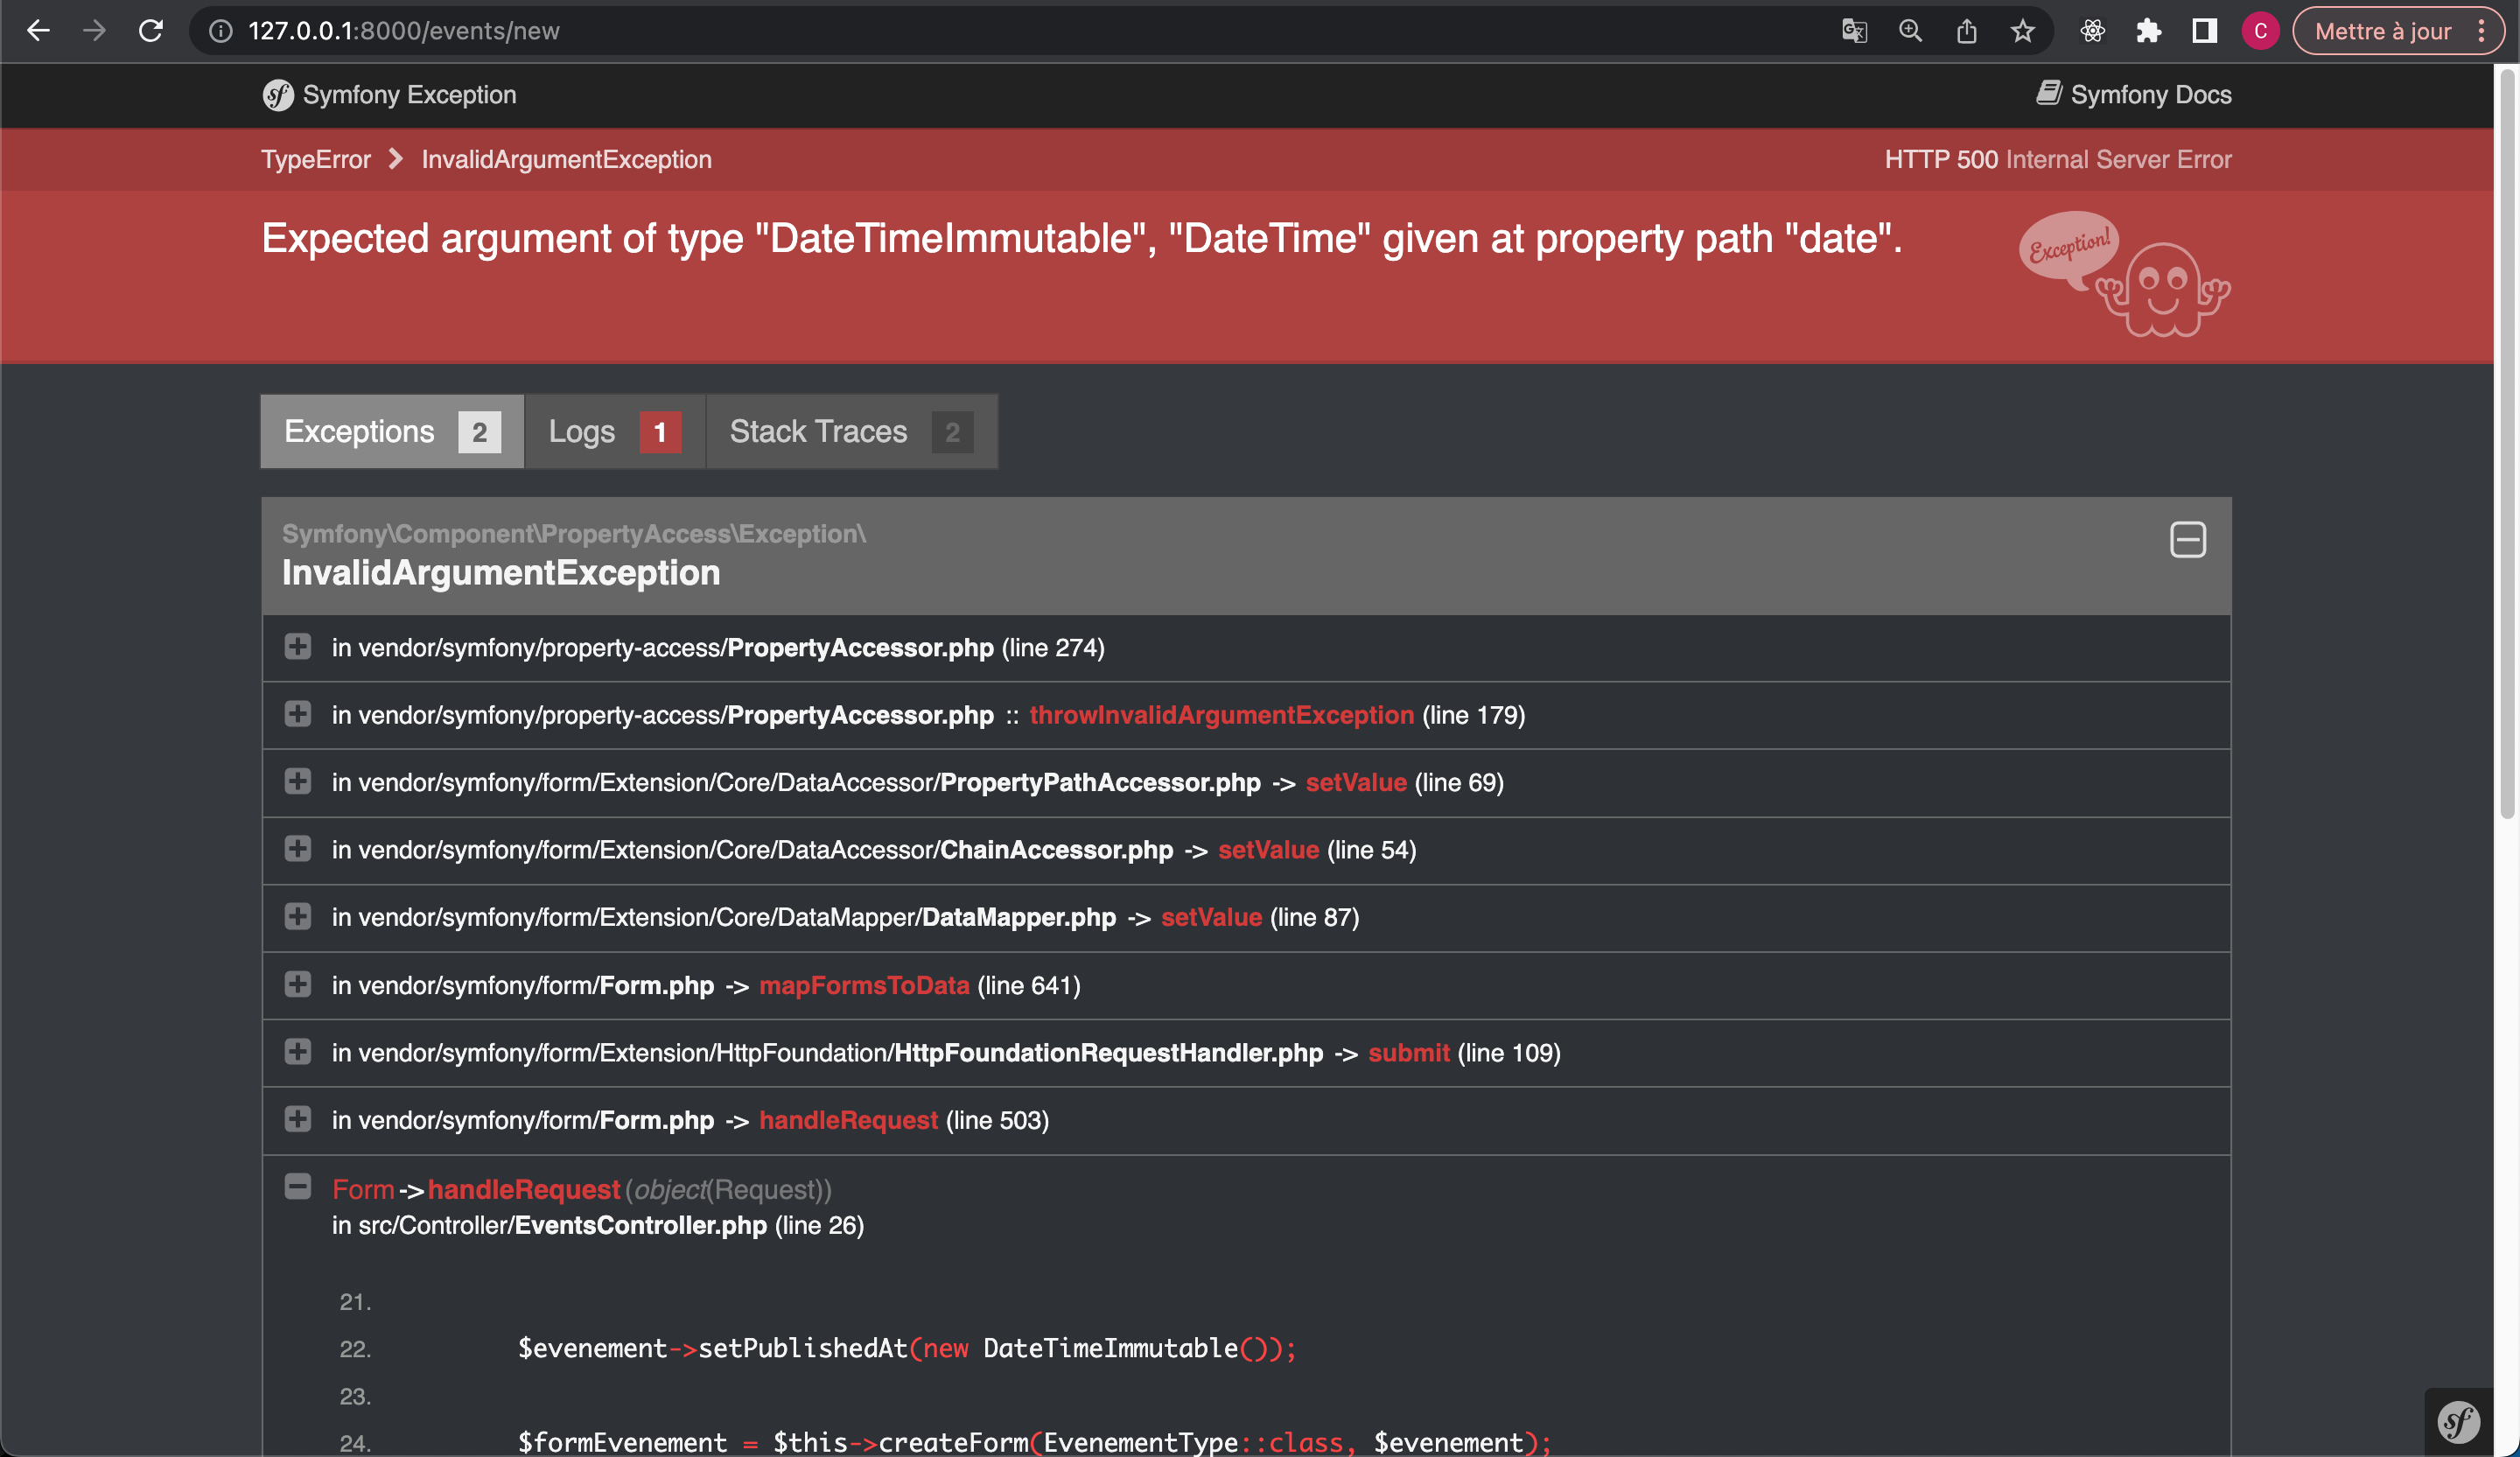Toggle the browser side panel icon
Screen dimensions: 2520x1457
pyautogui.click(x=2204, y=31)
